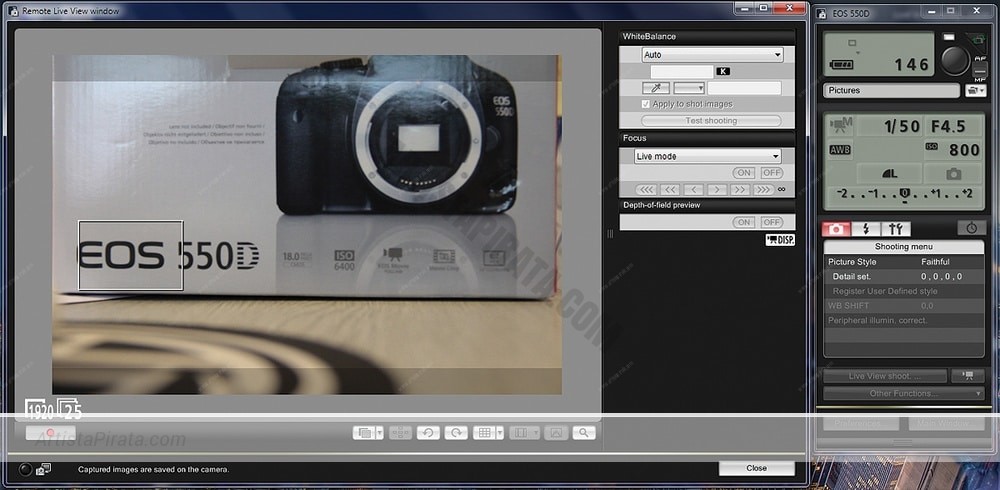The height and width of the screenshot is (490, 1000).
Task: Select the WB SHIFT row
Action: pyautogui.click(x=904, y=306)
